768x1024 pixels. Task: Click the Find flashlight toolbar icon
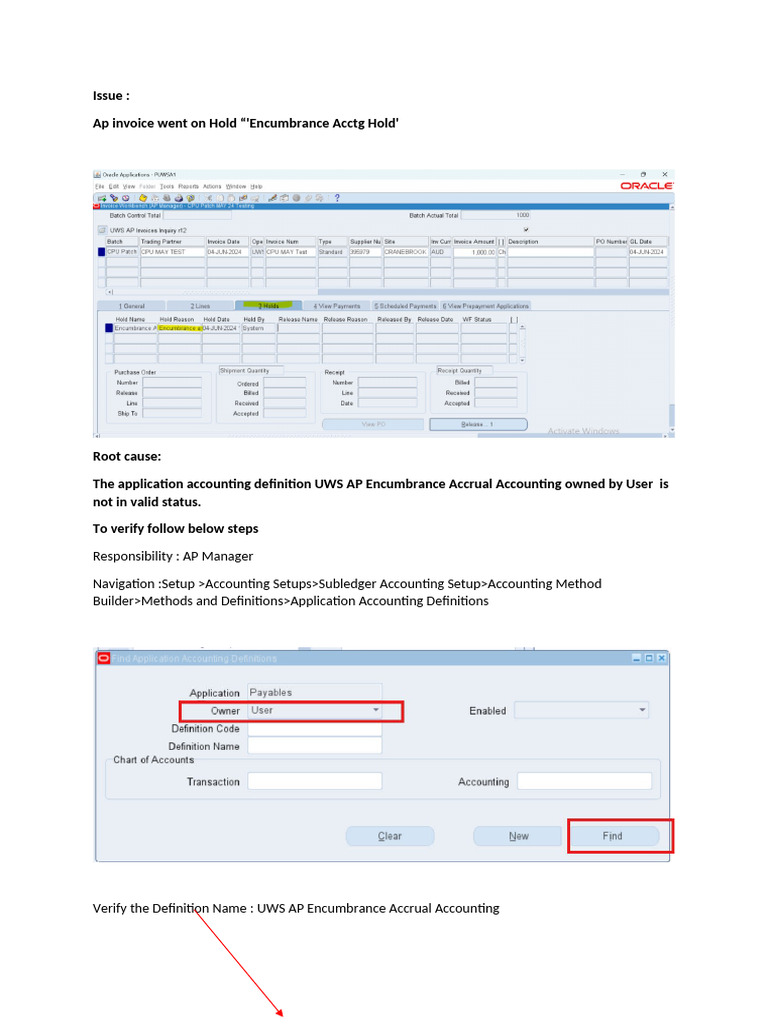(114, 198)
